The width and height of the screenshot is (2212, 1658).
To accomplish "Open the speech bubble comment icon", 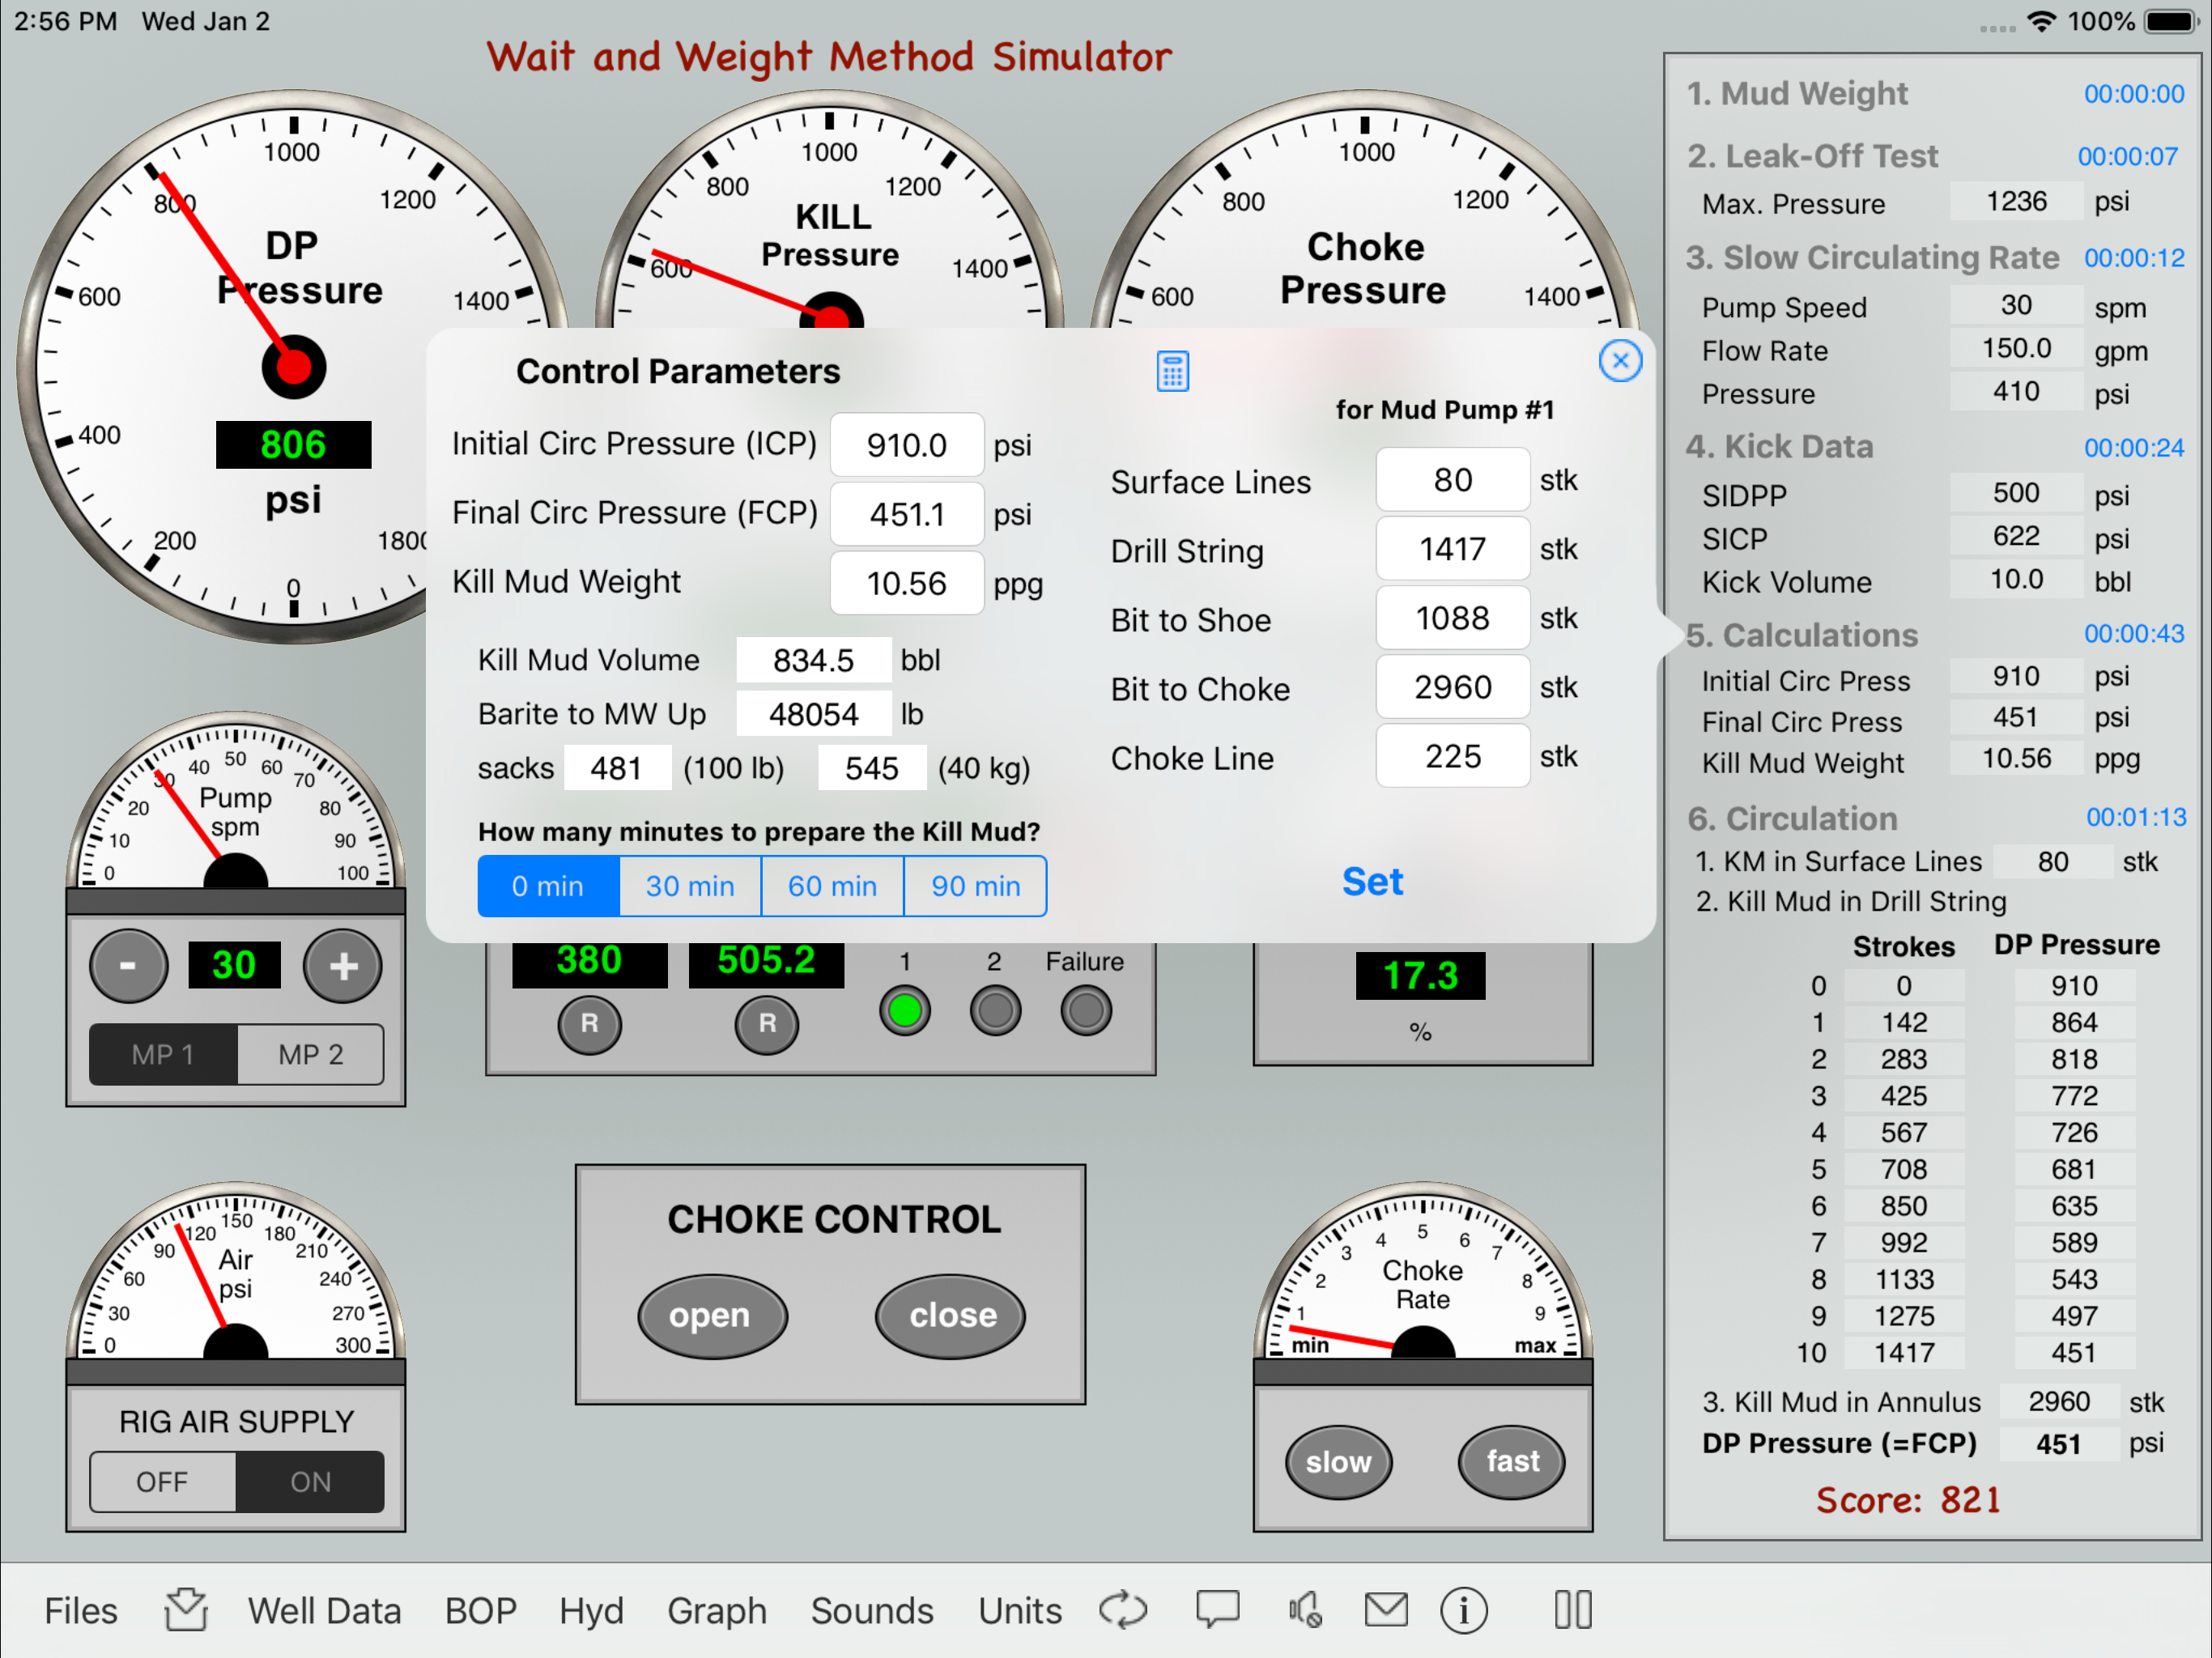I will pyautogui.click(x=1217, y=1609).
